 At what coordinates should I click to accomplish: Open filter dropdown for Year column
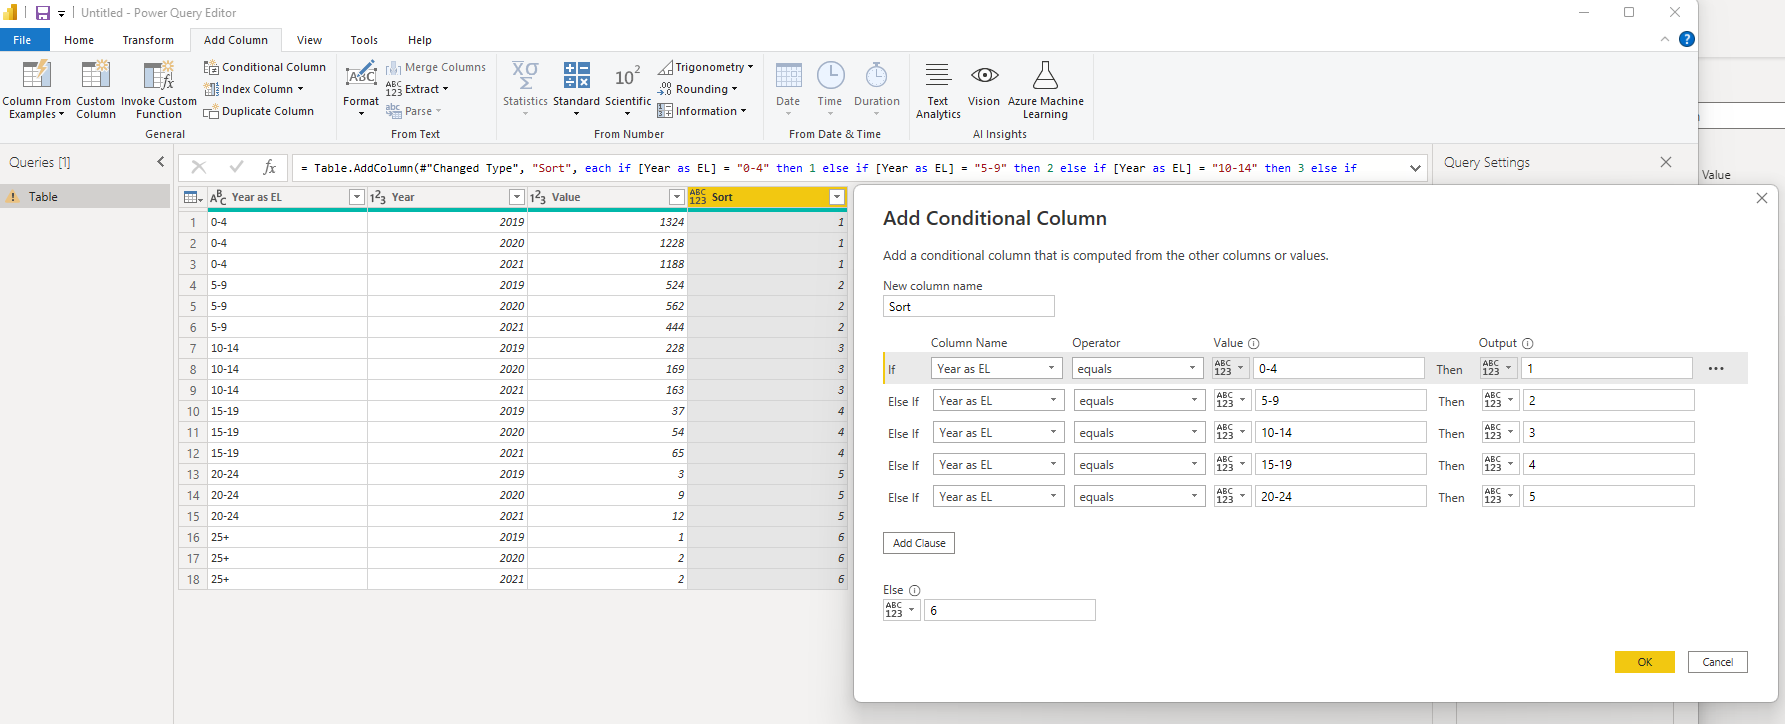click(516, 197)
